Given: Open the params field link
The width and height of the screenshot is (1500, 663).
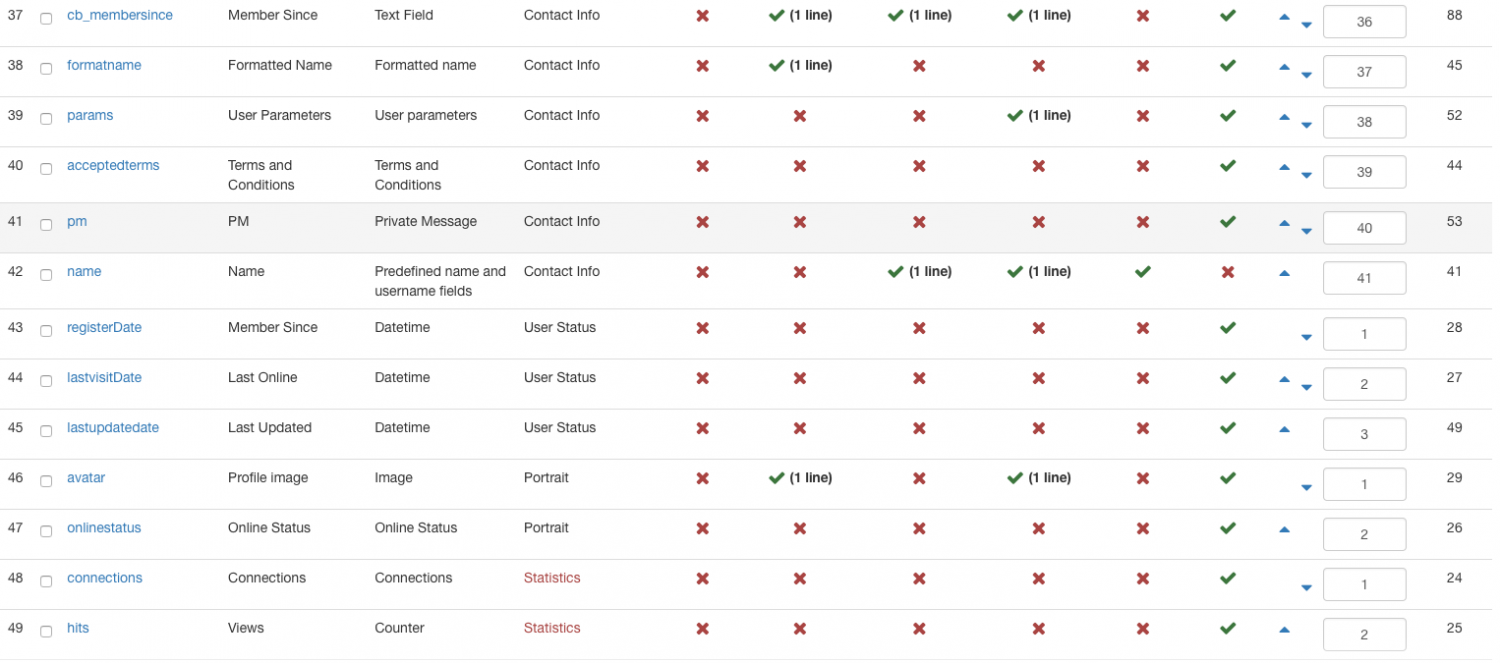Looking at the screenshot, I should pos(90,116).
